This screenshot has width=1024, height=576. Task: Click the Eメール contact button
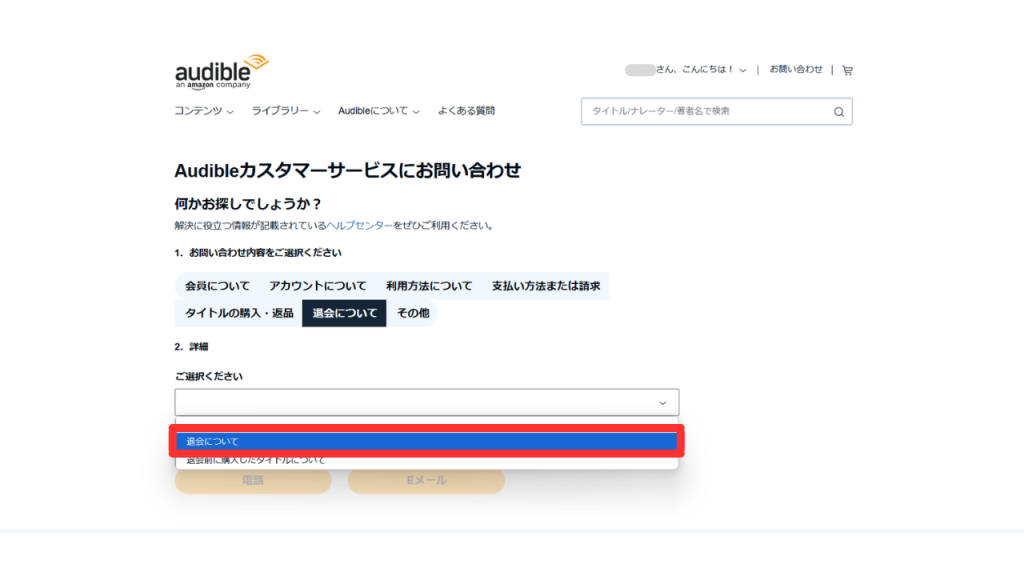(426, 481)
